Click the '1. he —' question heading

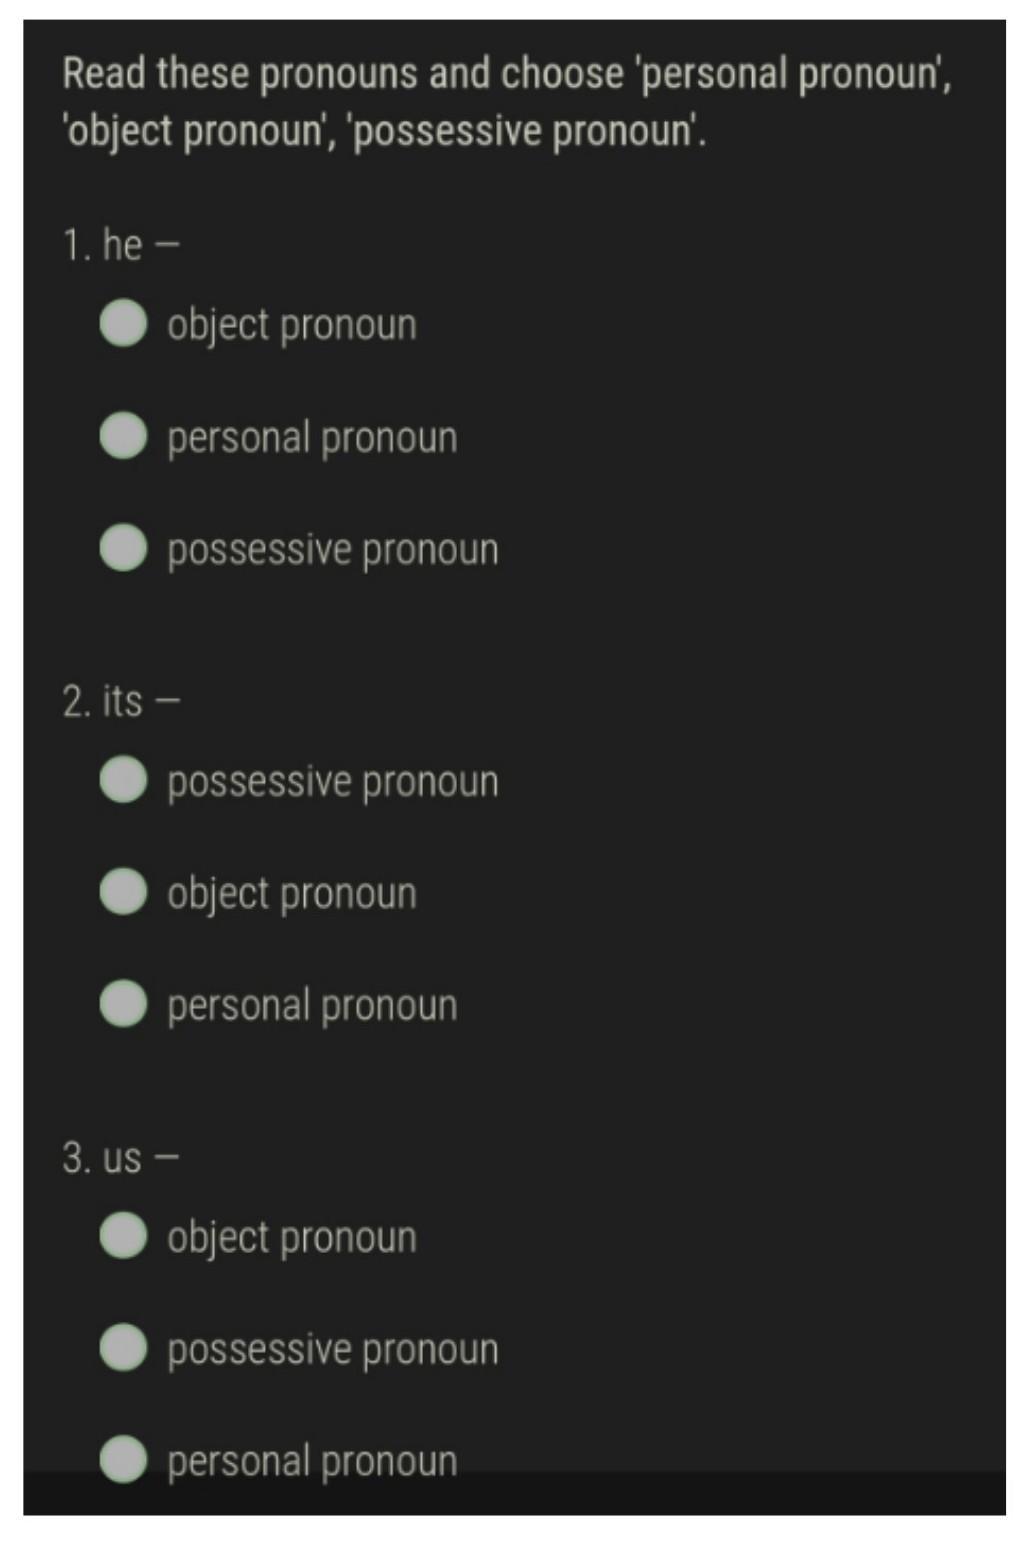(121, 245)
